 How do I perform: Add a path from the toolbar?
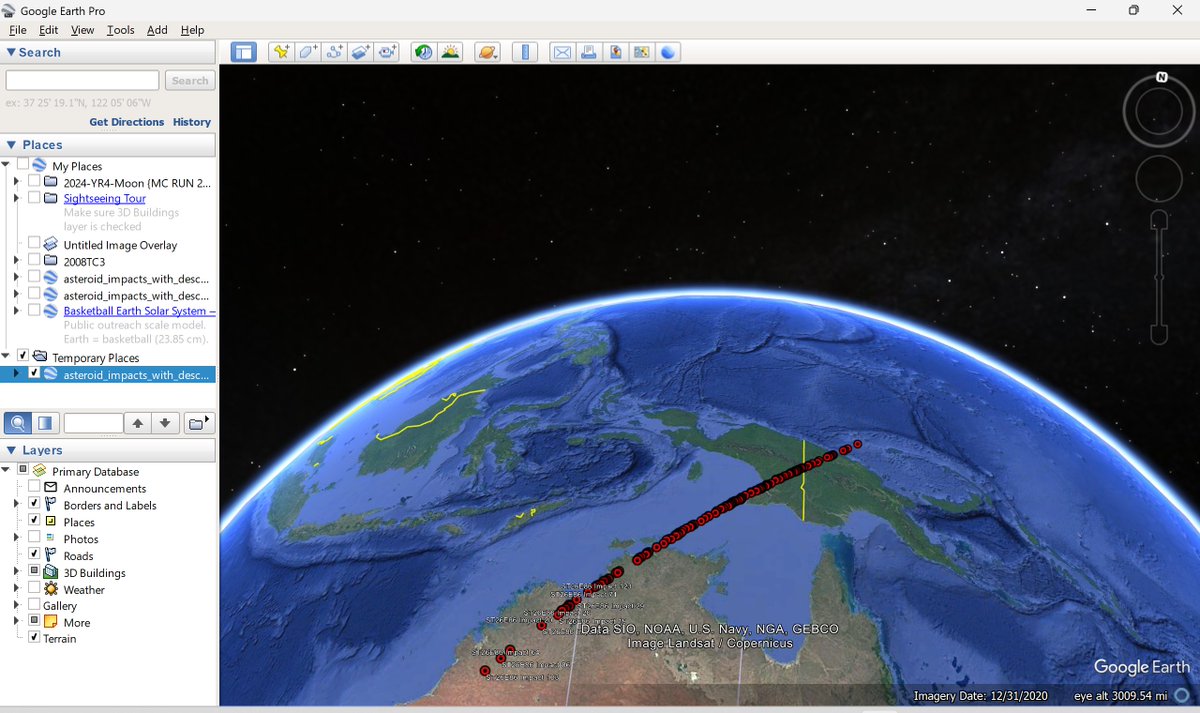click(x=334, y=52)
